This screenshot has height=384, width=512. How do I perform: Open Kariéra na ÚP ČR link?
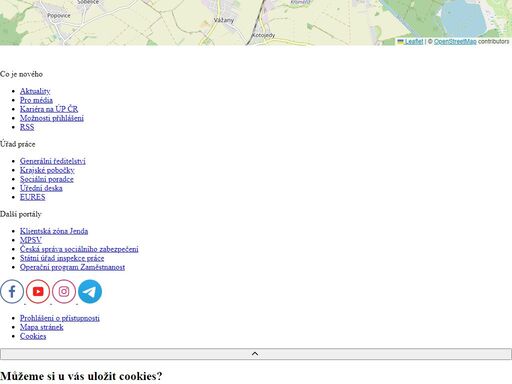click(49, 109)
